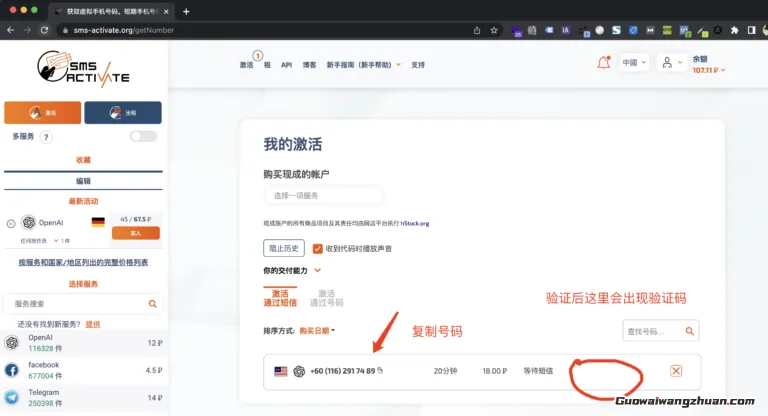Copy the +60 phone number icon

(380, 370)
